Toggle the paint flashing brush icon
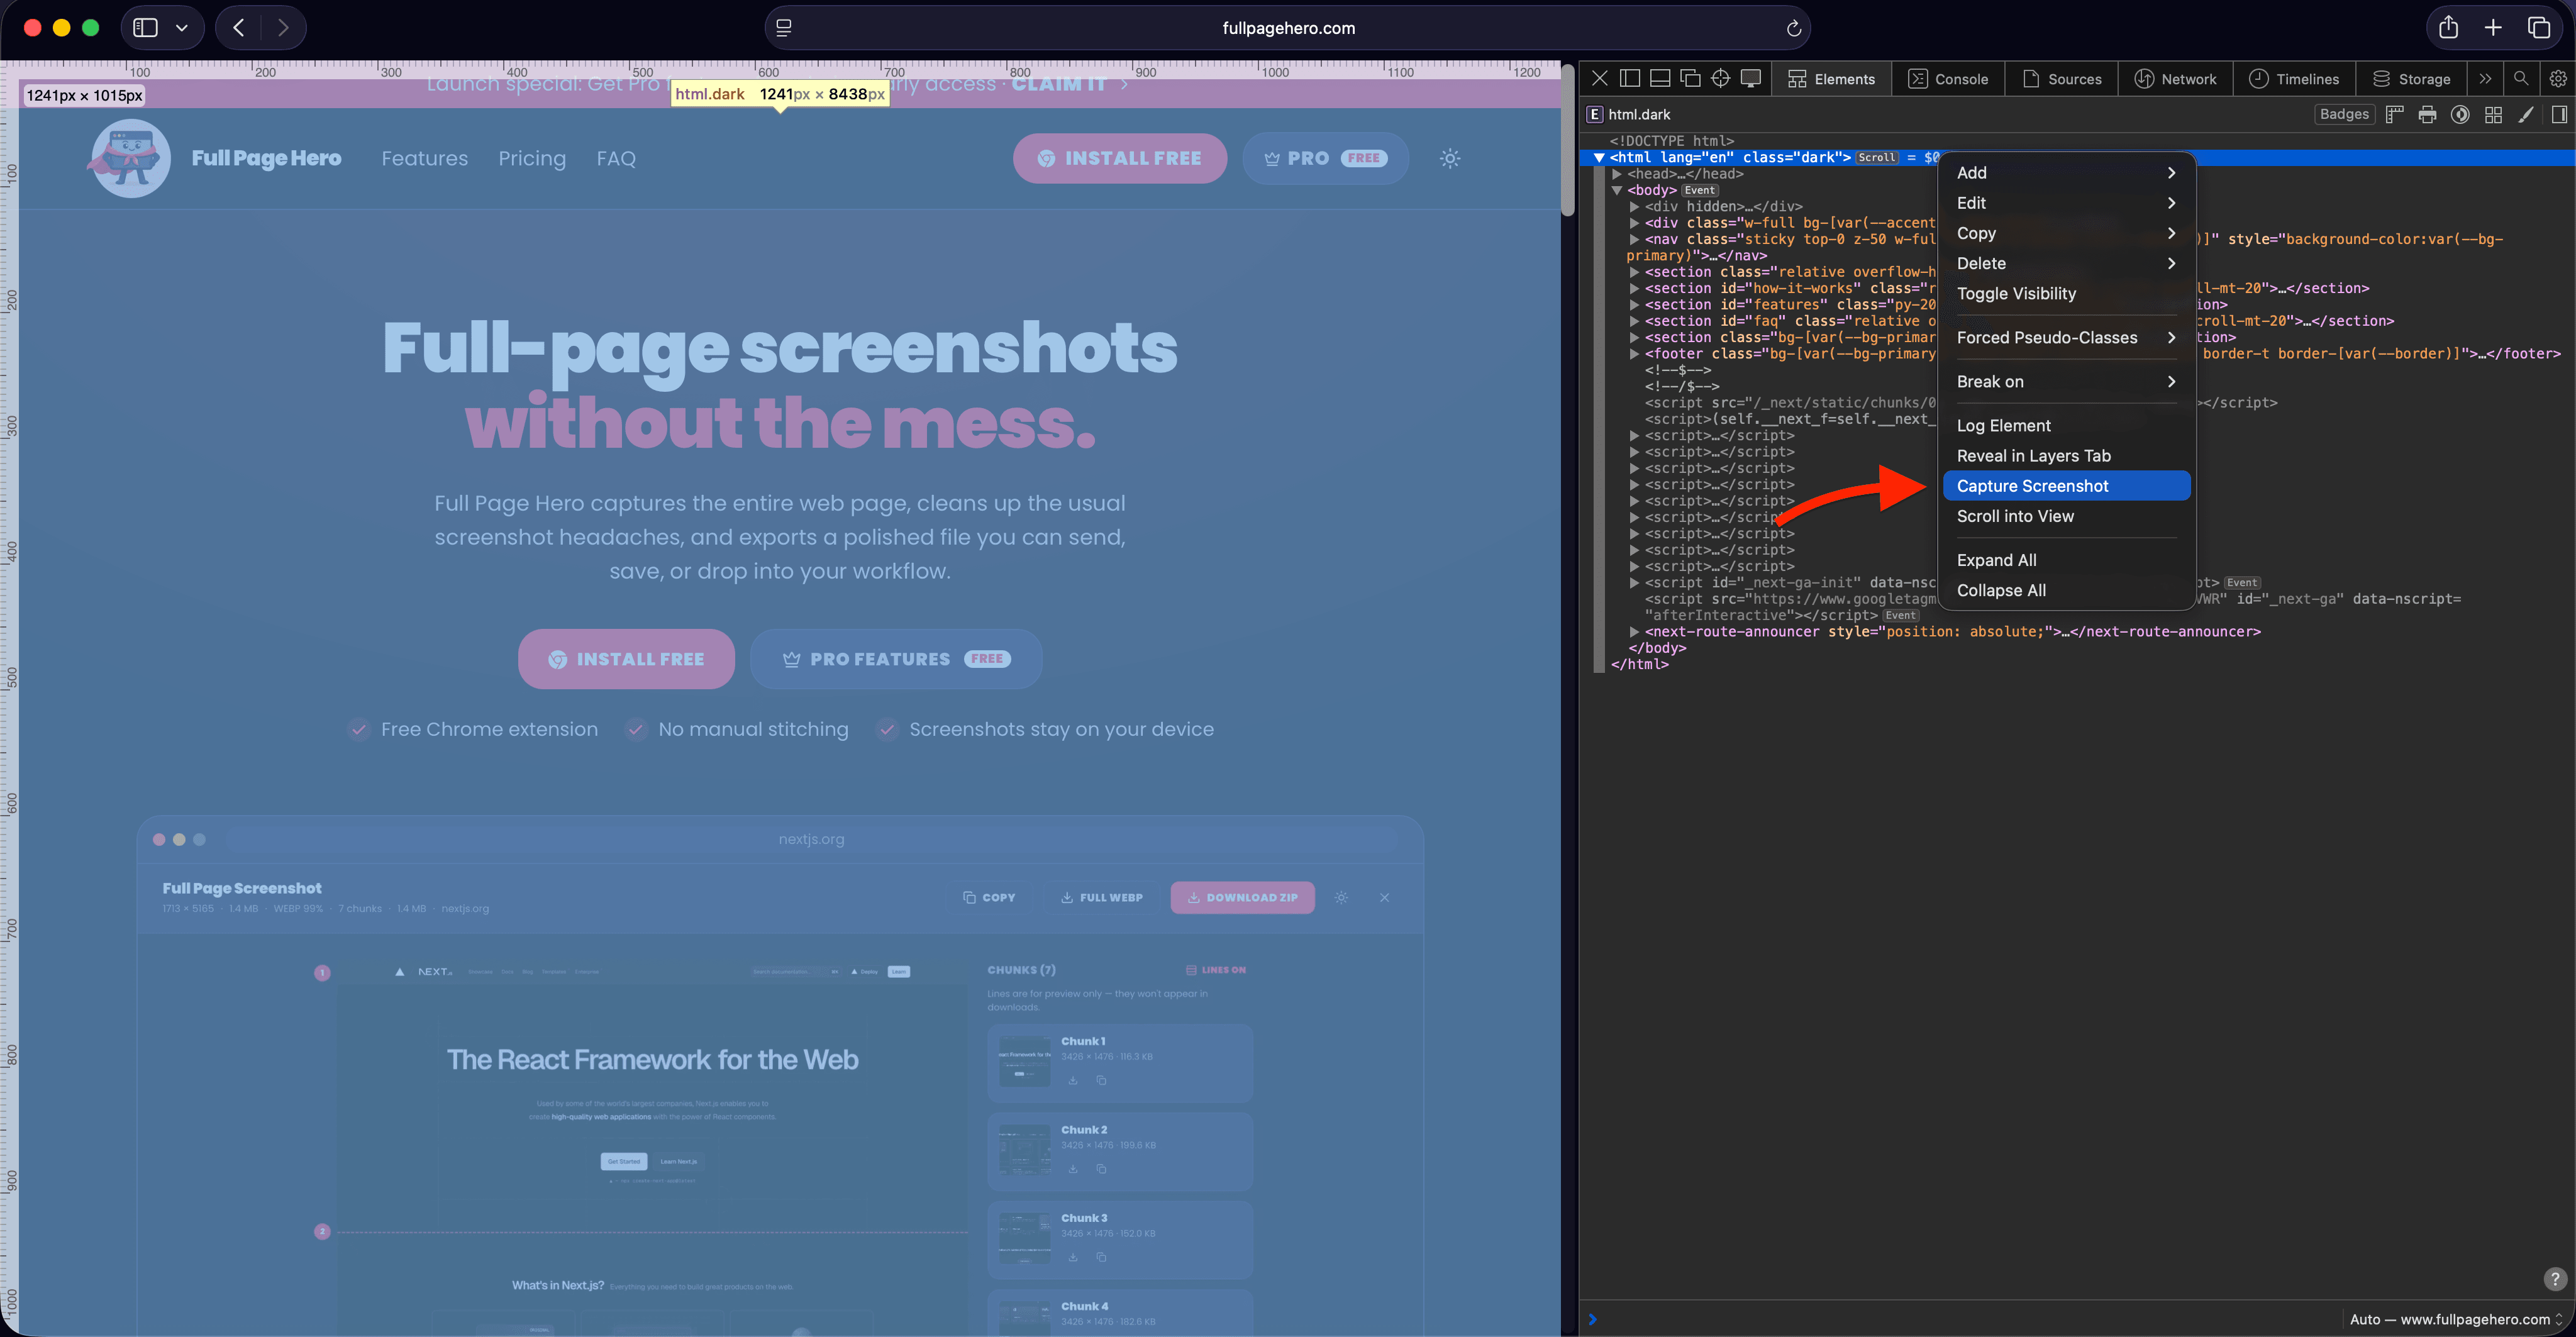Image resolution: width=2576 pixels, height=1337 pixels. 2526,114
